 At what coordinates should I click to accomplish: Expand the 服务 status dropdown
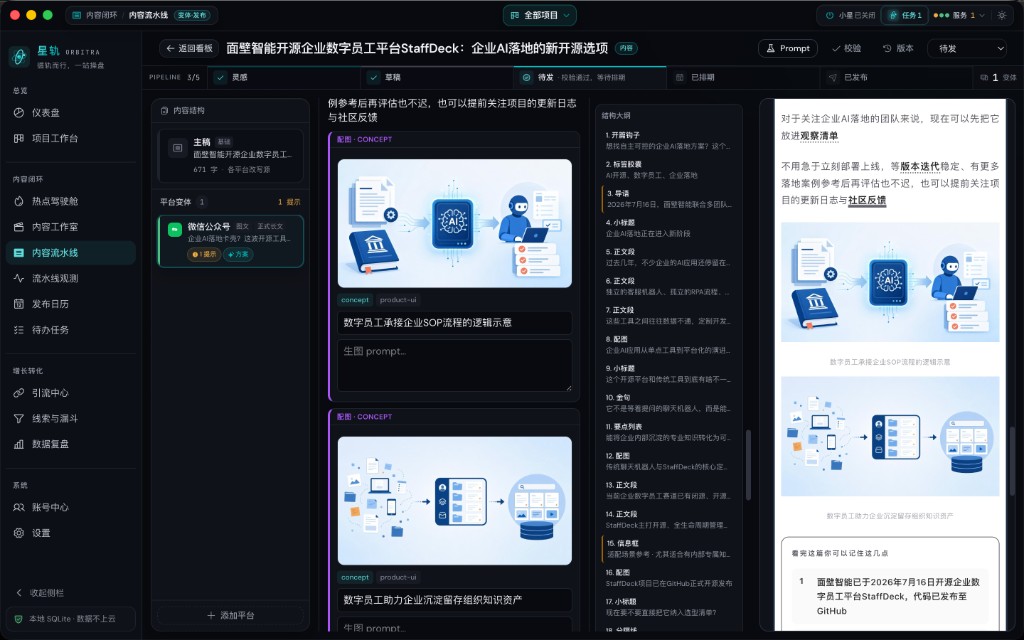point(959,15)
